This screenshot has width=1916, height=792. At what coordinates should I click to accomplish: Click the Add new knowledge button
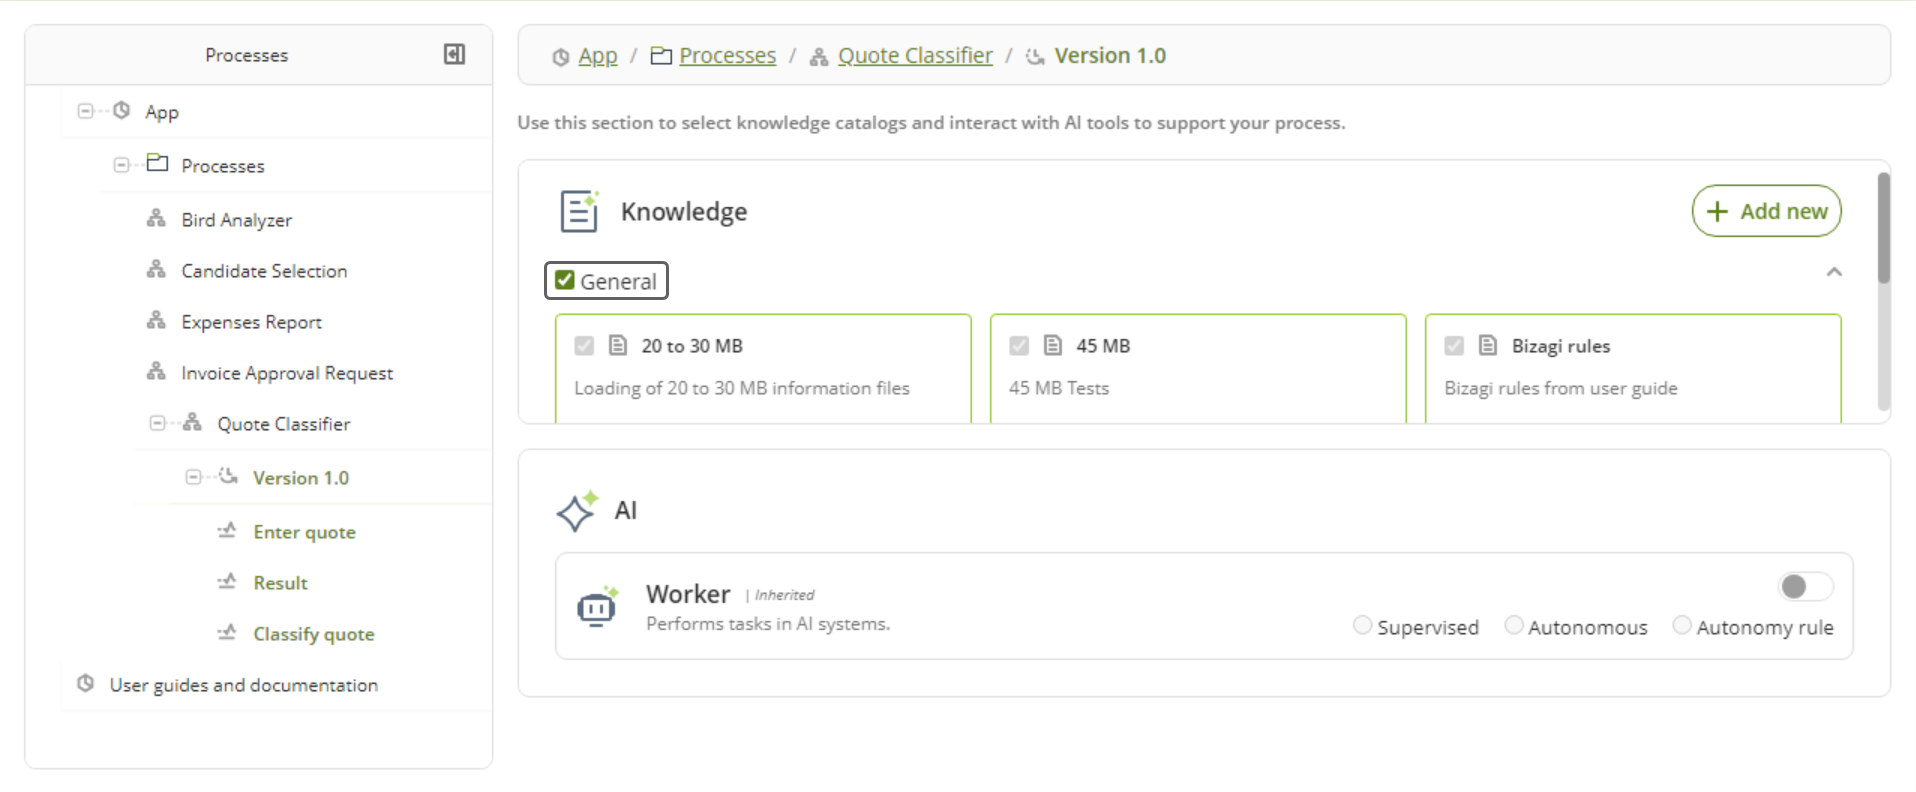[x=1766, y=211]
